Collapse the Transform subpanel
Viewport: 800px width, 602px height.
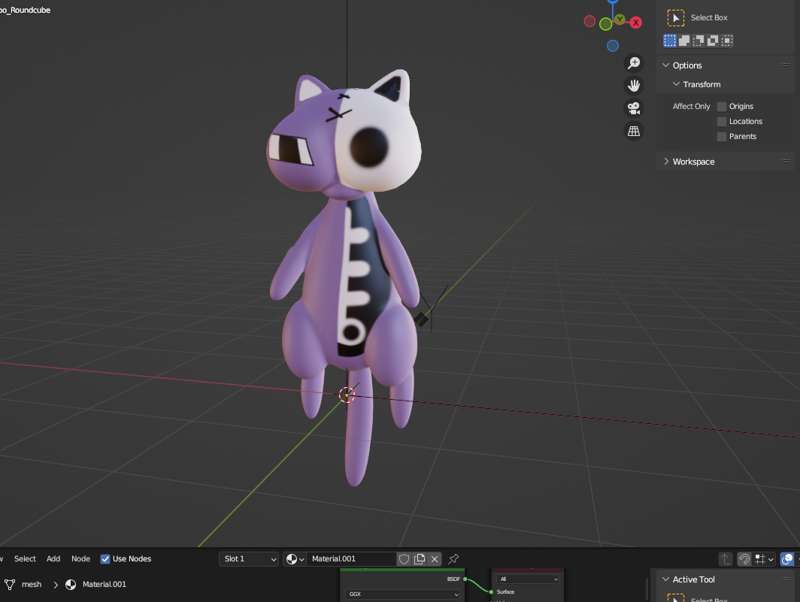point(676,84)
